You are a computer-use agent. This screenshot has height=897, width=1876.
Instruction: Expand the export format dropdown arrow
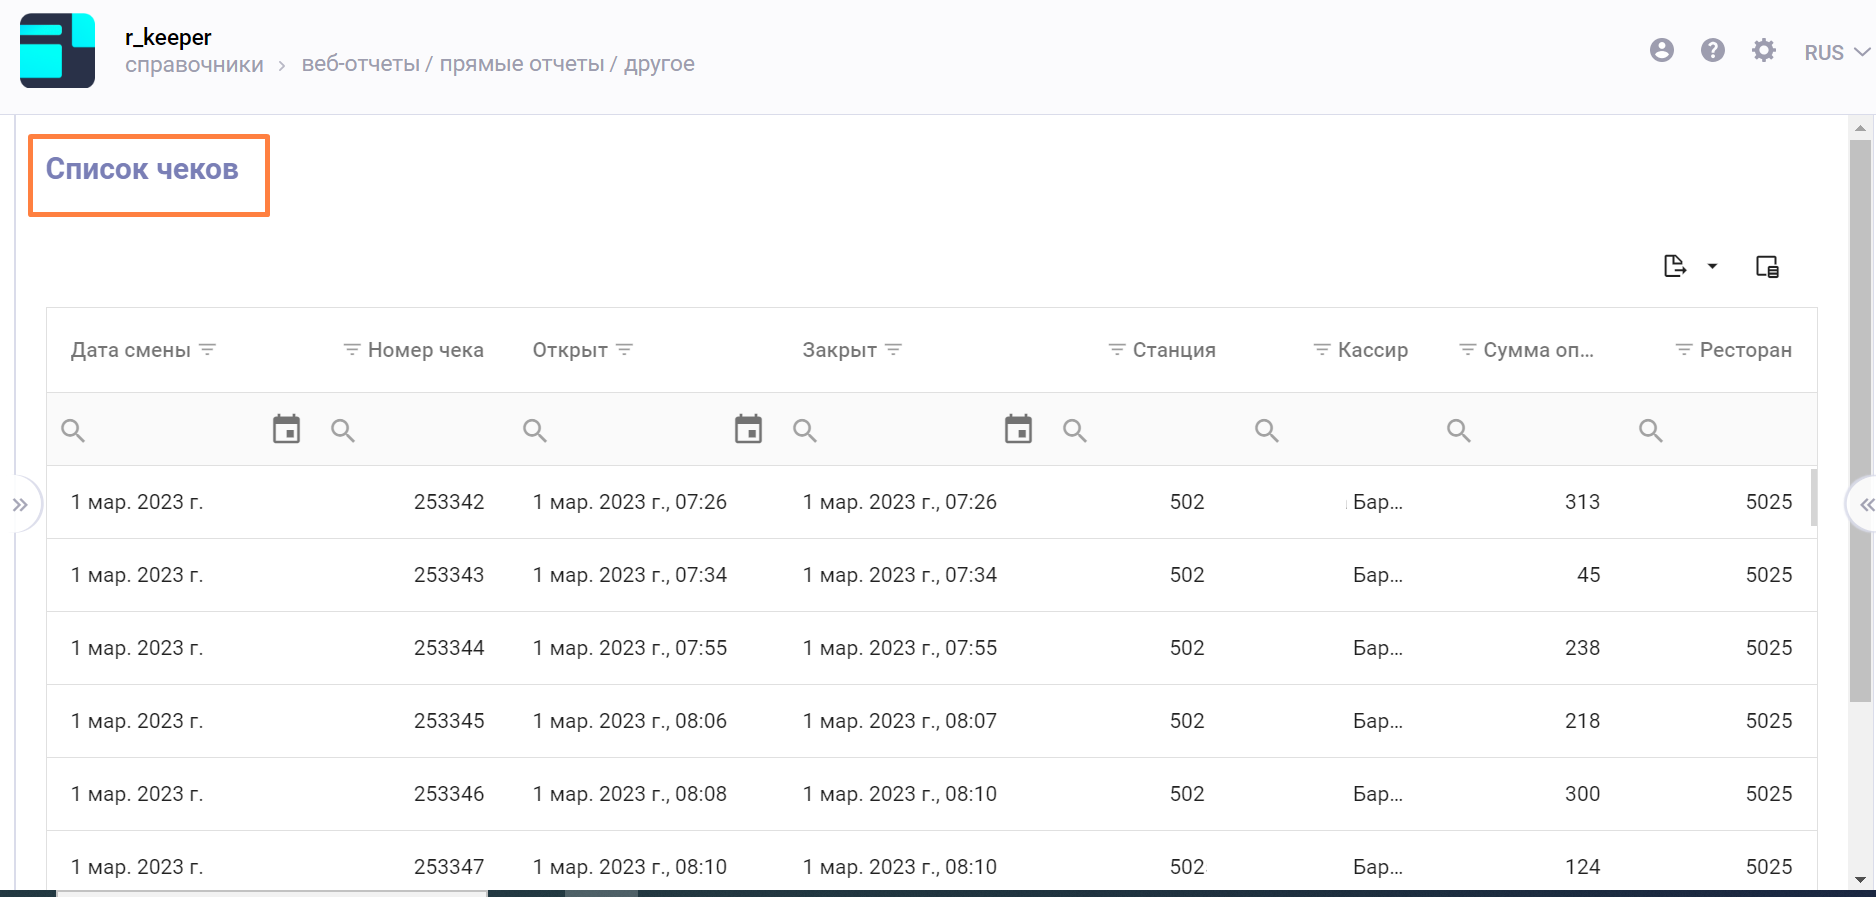tap(1712, 266)
